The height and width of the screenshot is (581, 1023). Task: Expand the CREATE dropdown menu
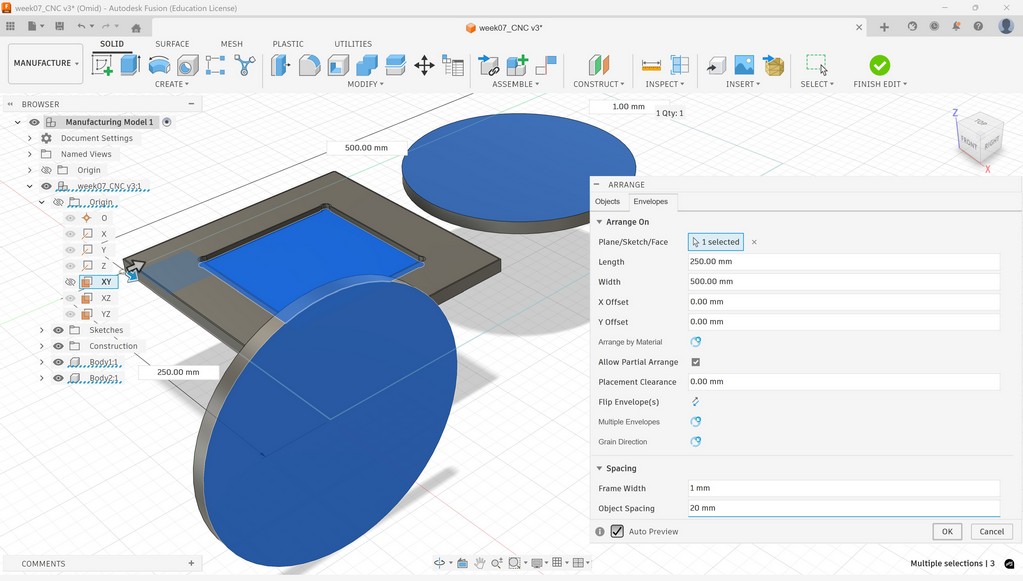coord(172,84)
